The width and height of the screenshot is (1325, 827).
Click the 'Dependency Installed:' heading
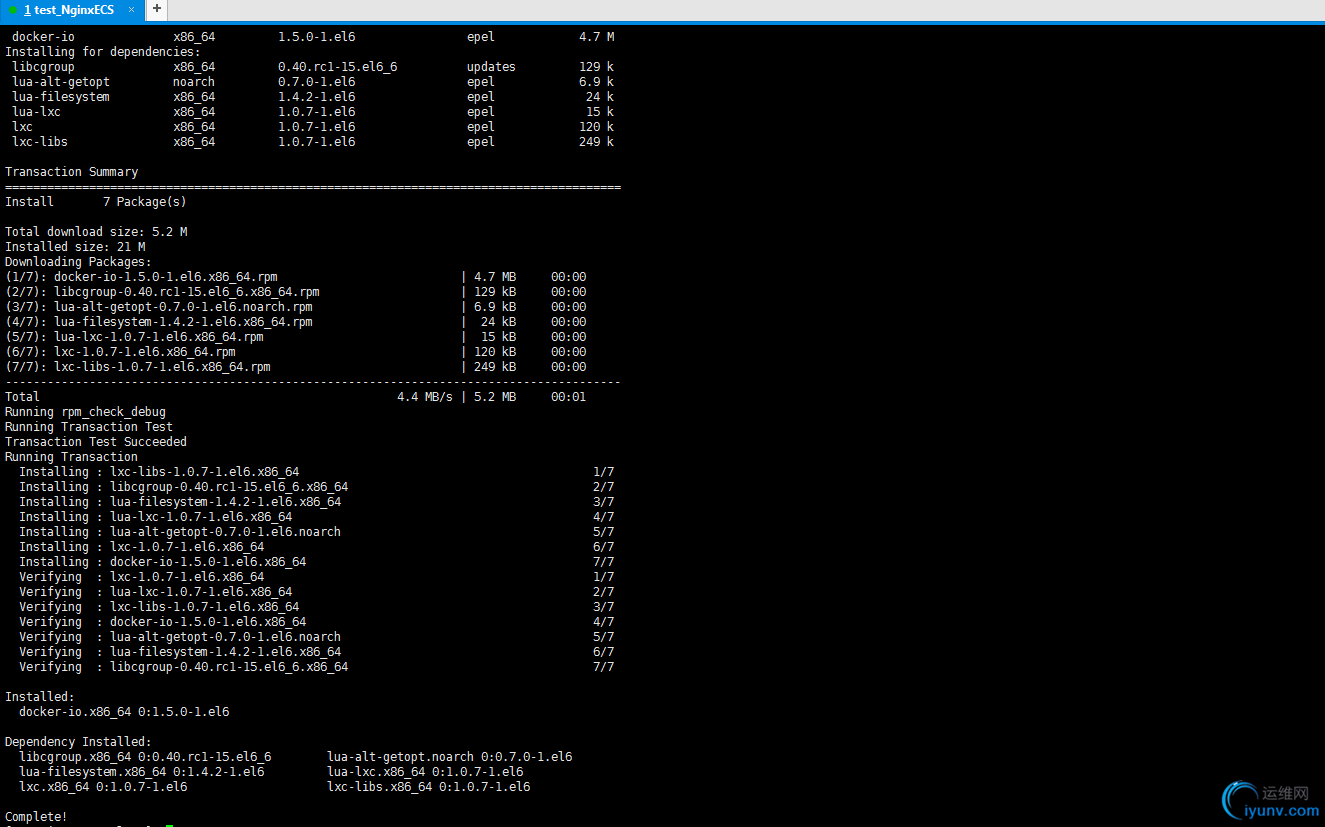coord(79,742)
